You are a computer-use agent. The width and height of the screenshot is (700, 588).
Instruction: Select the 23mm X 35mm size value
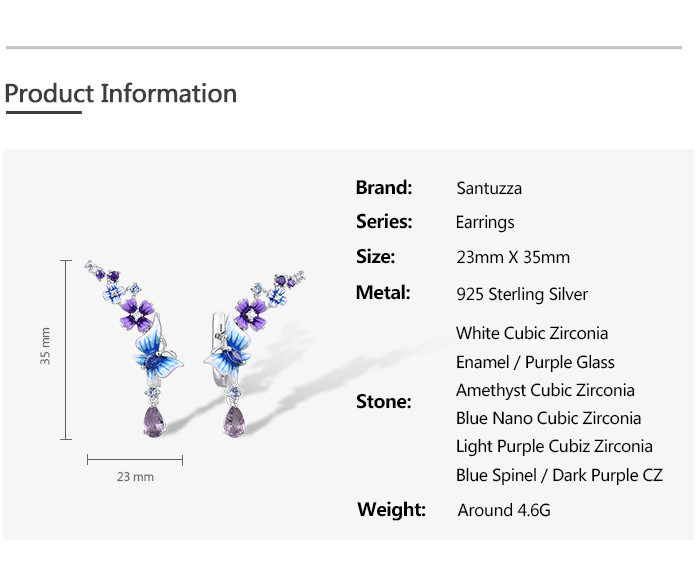pos(513,257)
